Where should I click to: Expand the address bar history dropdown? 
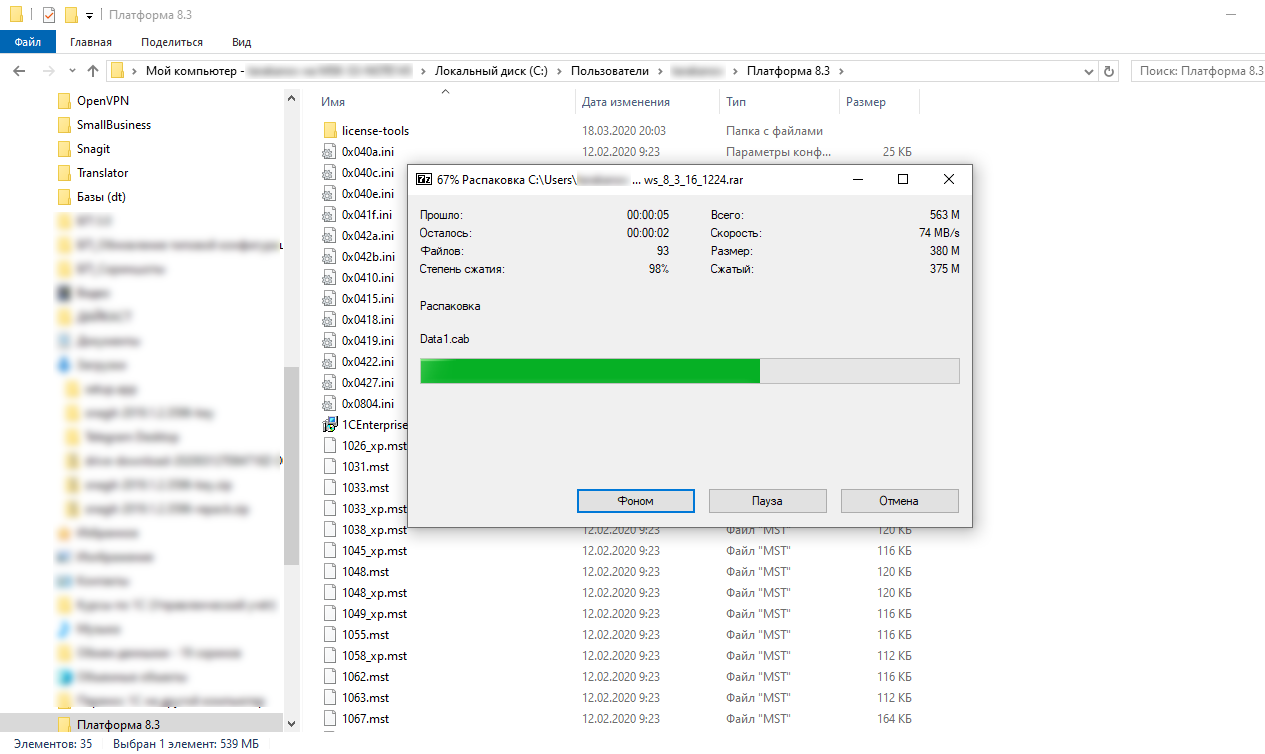pos(1089,71)
